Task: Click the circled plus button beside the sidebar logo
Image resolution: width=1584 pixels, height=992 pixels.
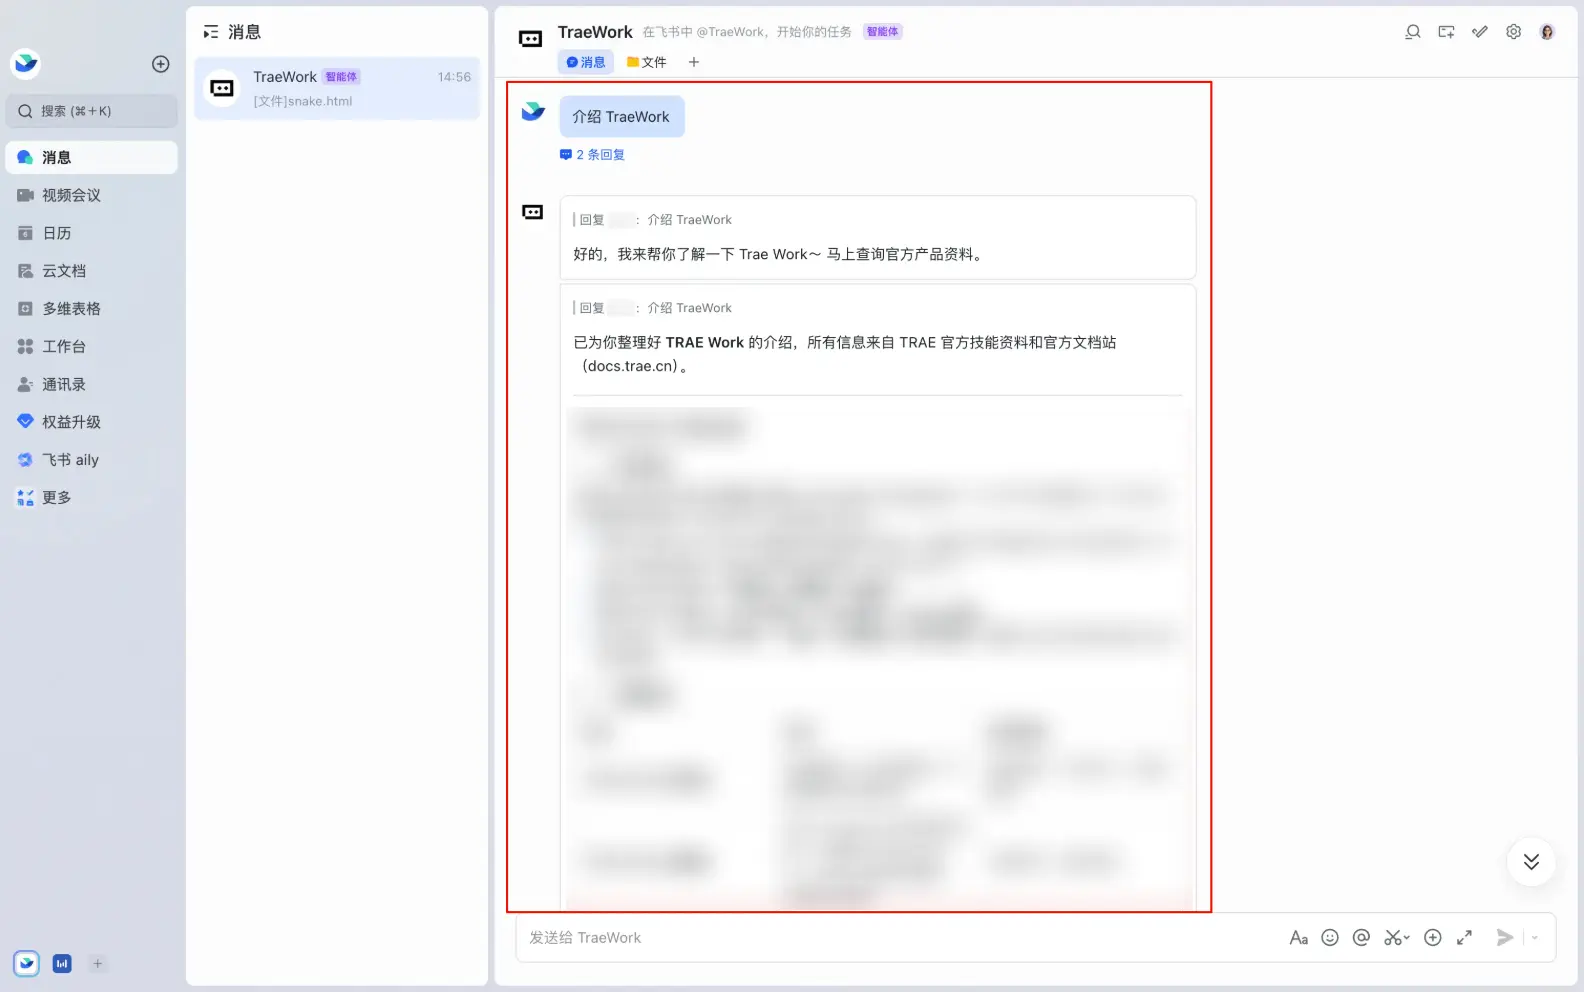Action: [x=160, y=64]
